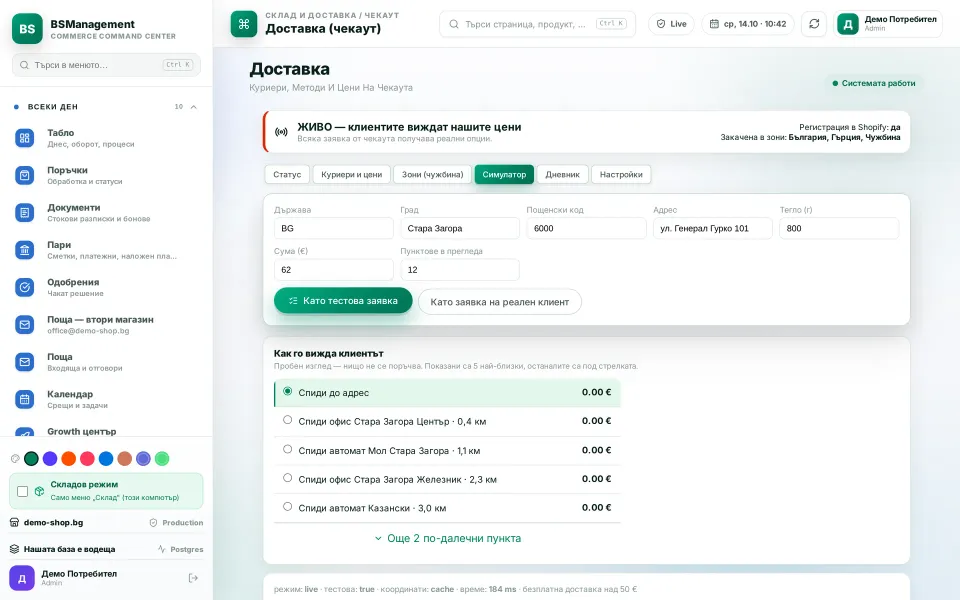Click the demo-shop.bg store icon

click(x=15, y=522)
